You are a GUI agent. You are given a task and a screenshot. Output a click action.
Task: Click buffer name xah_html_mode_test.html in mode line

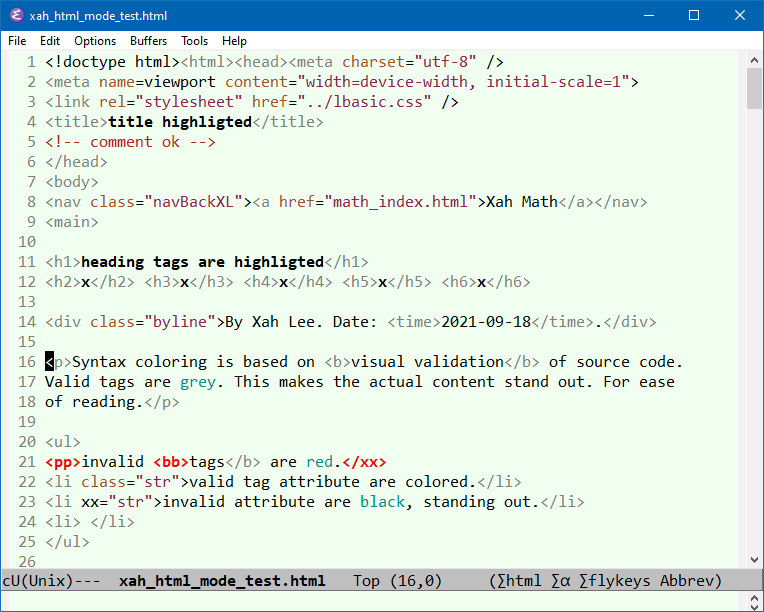222,581
